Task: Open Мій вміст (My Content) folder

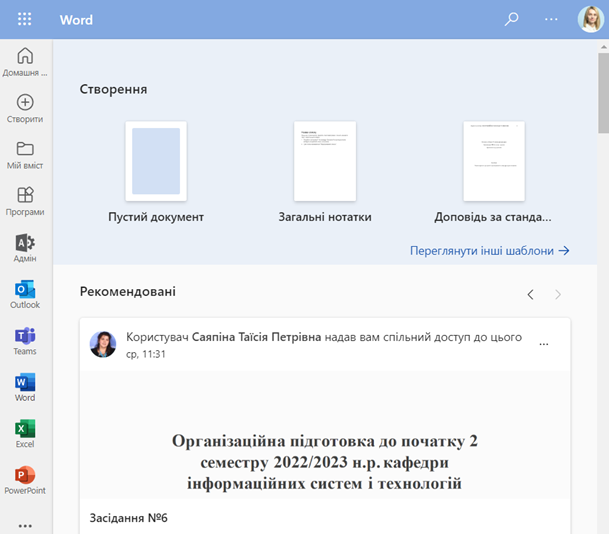Action: [25, 154]
